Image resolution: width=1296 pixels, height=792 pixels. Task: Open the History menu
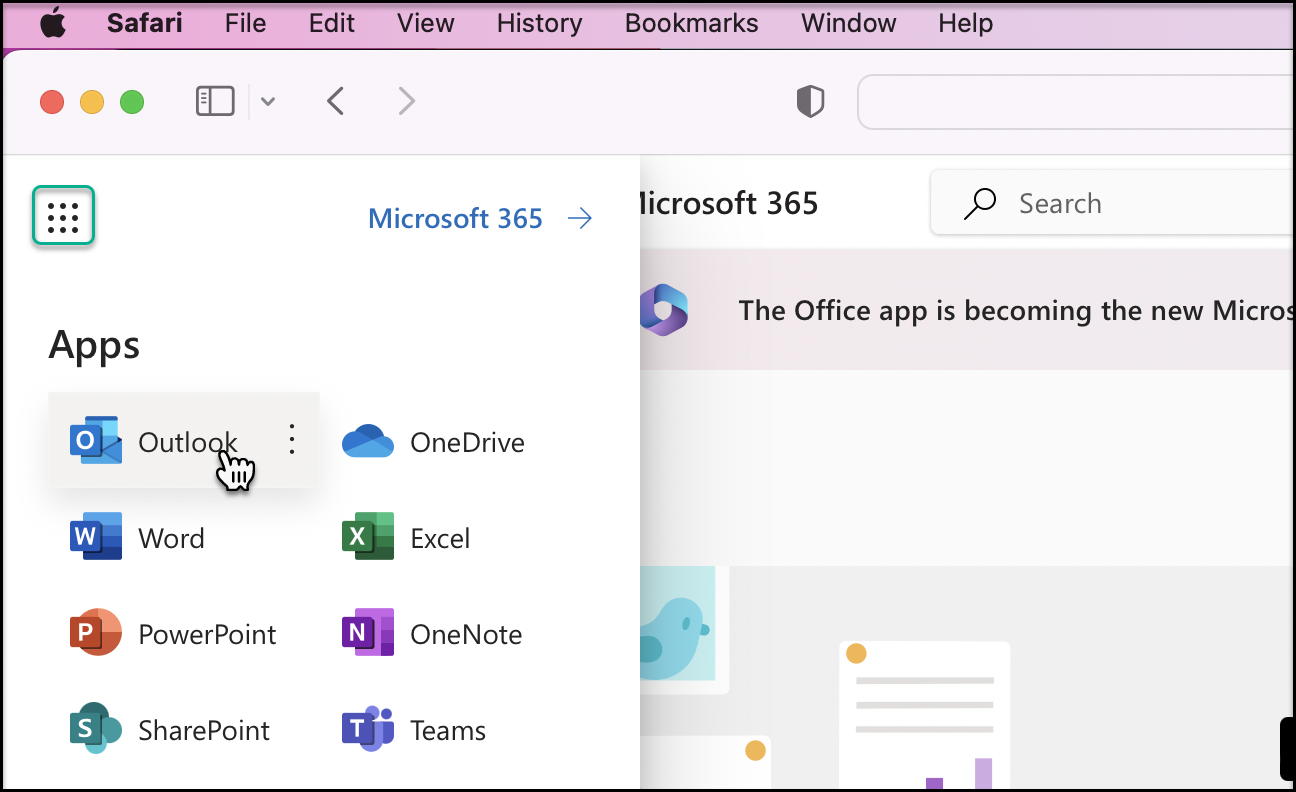(539, 23)
